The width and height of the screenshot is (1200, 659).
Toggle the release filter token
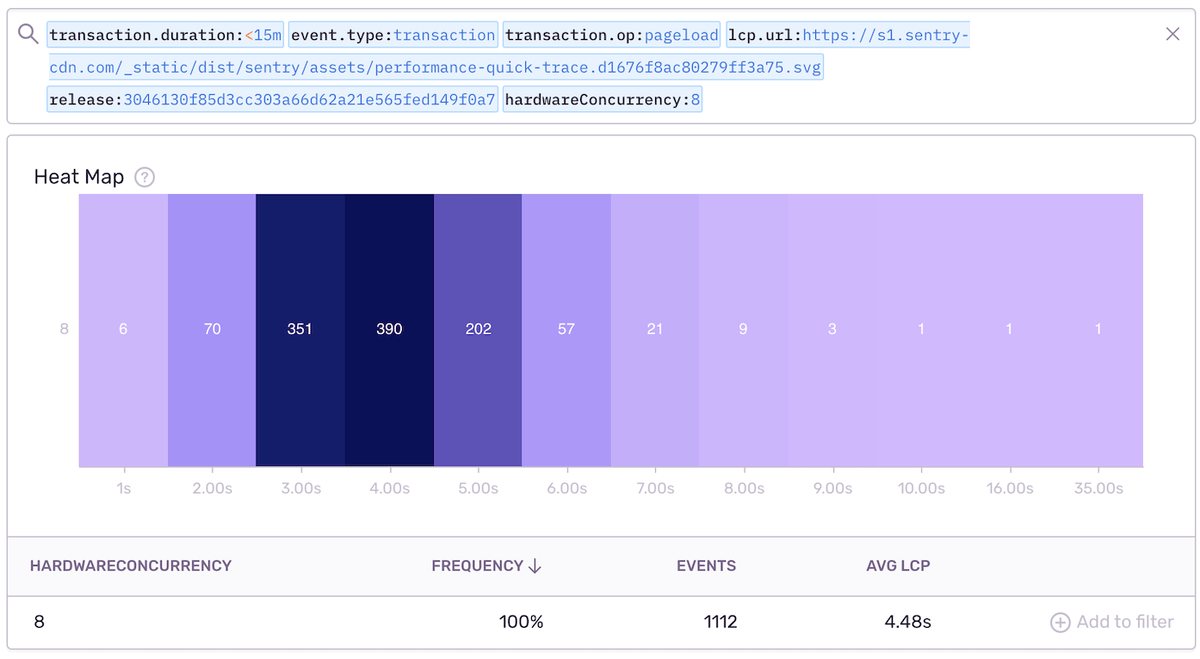pos(272,98)
